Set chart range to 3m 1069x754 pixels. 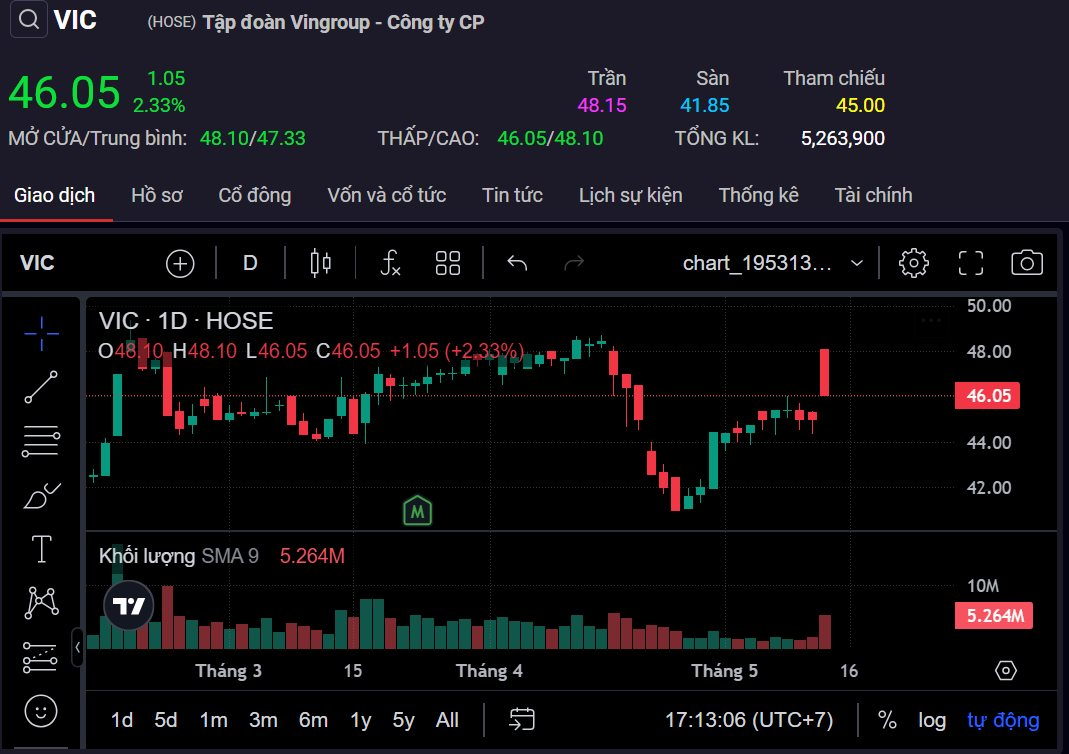tap(263, 720)
